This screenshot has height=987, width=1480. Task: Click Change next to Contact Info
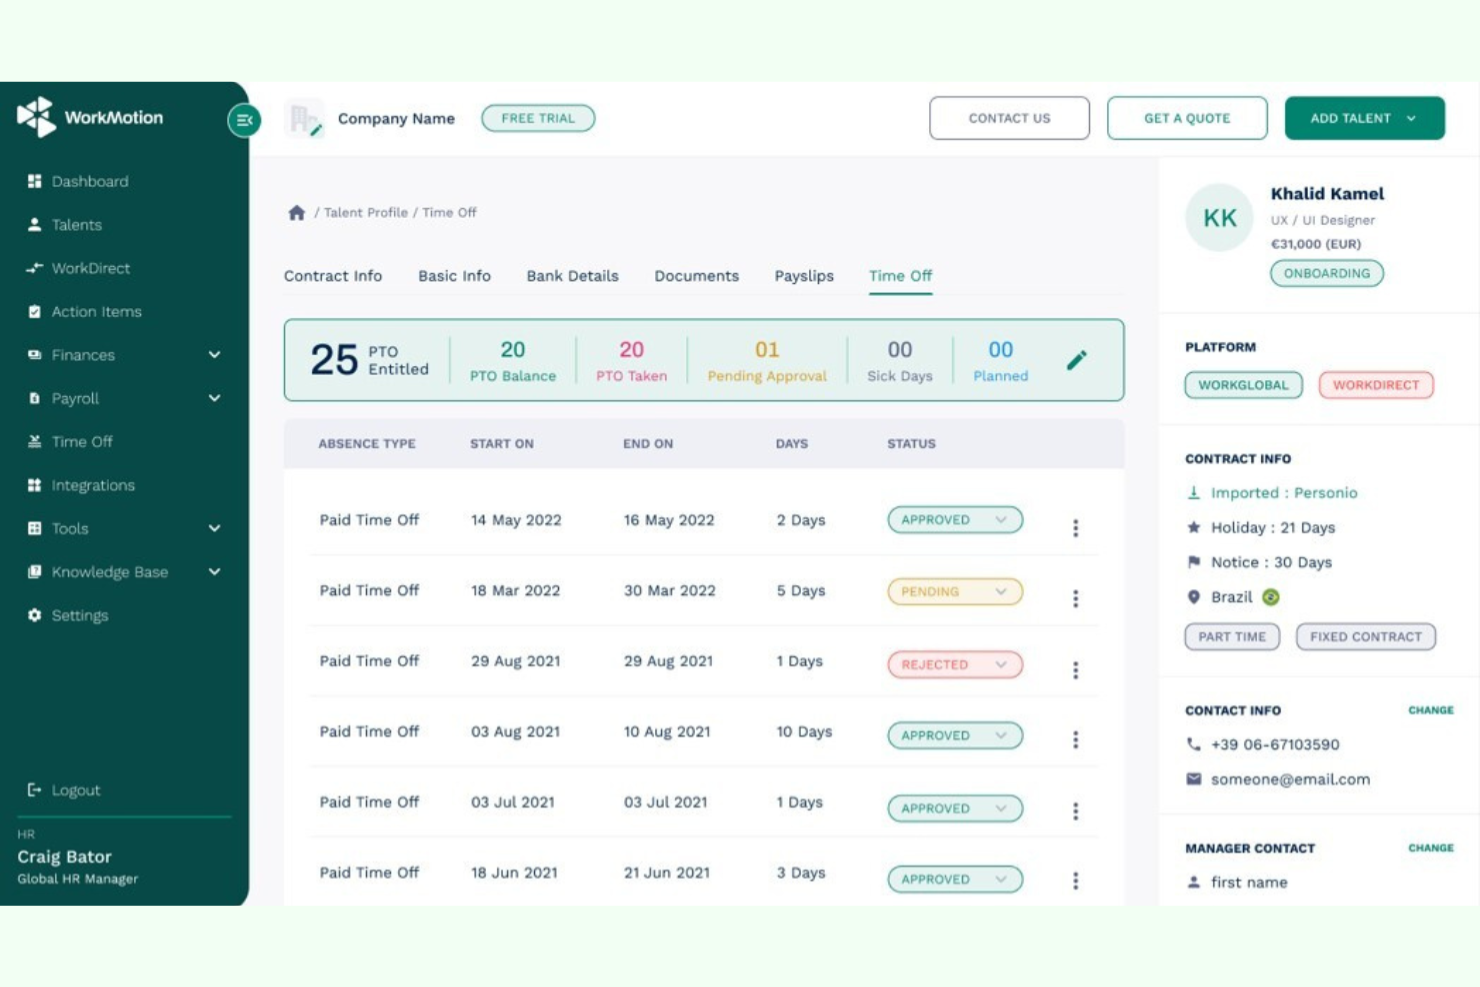(1431, 710)
